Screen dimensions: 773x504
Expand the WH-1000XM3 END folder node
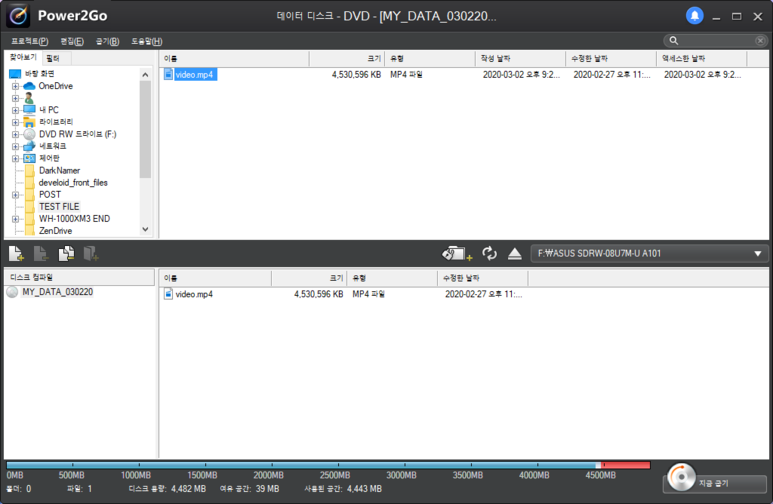point(15,219)
